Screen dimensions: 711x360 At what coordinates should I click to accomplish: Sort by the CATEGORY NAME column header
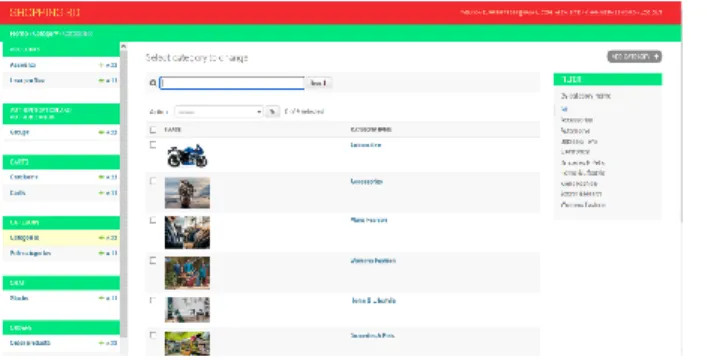tap(371, 130)
